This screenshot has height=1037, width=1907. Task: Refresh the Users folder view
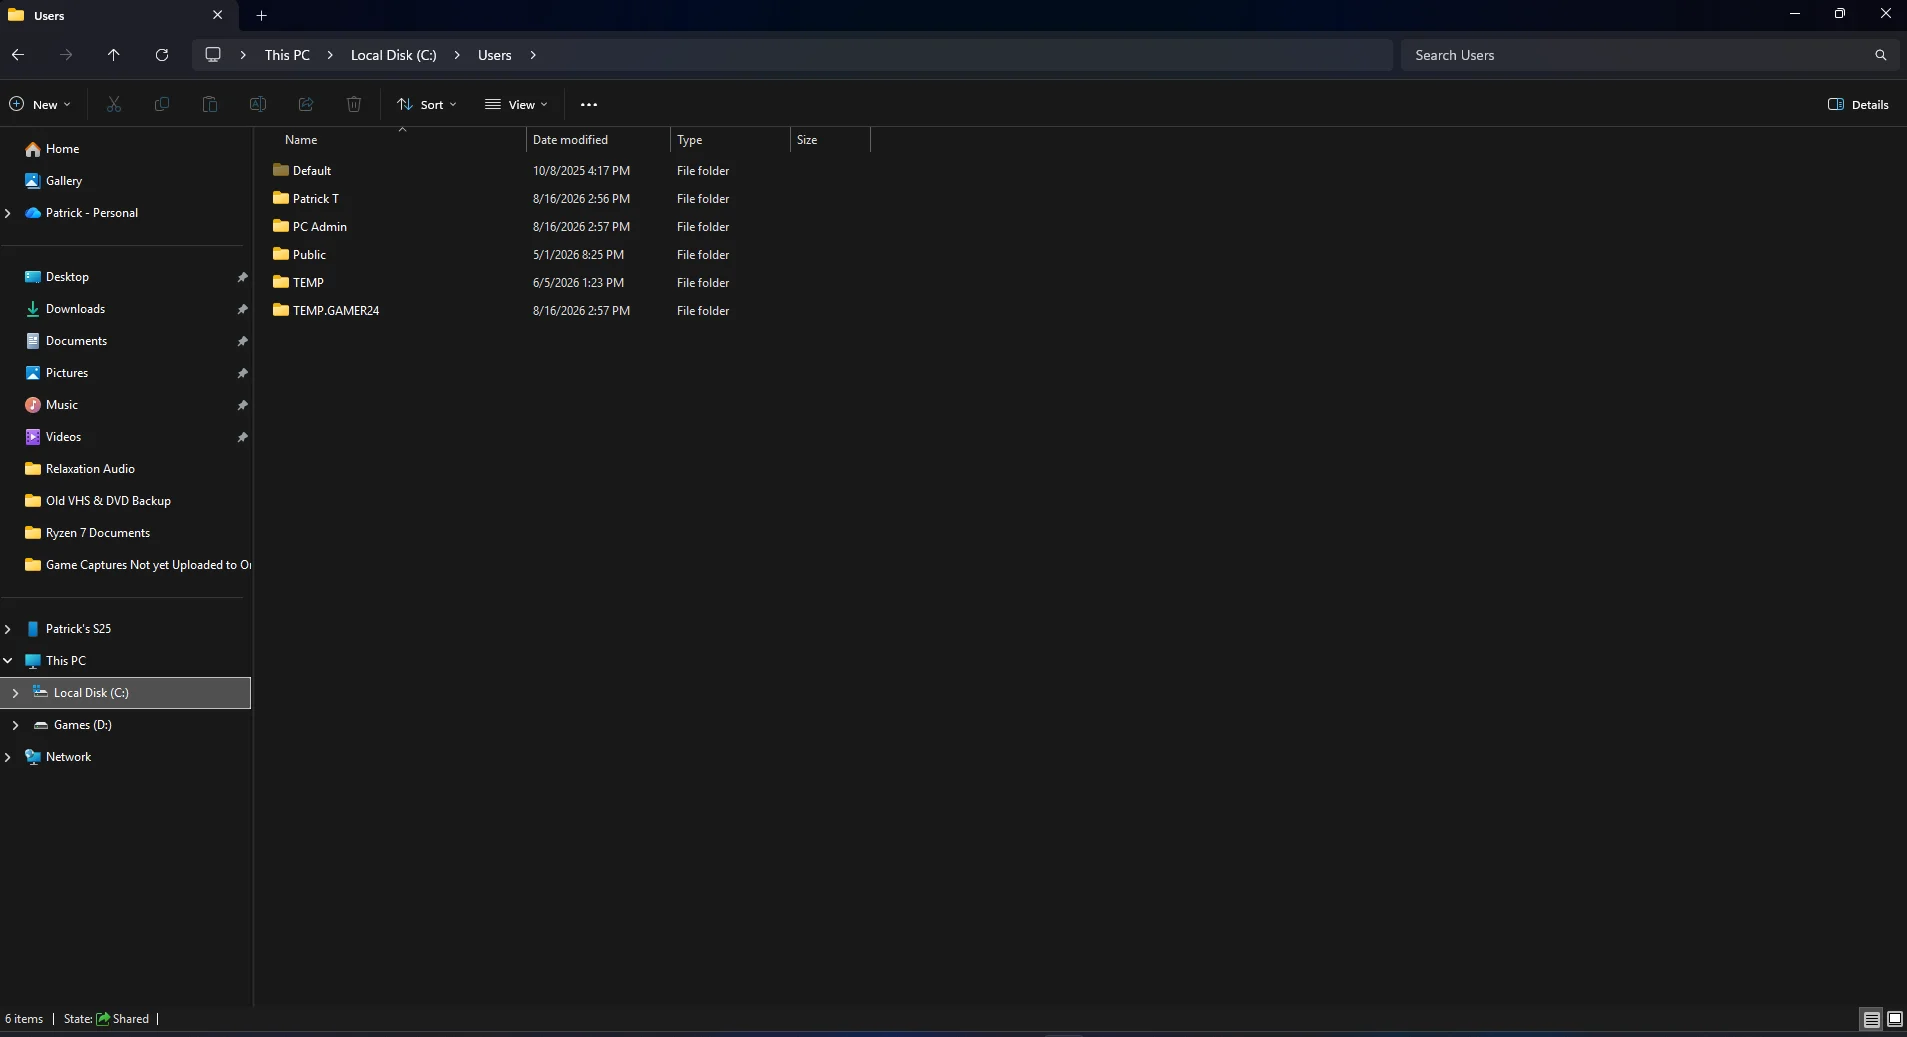(162, 55)
